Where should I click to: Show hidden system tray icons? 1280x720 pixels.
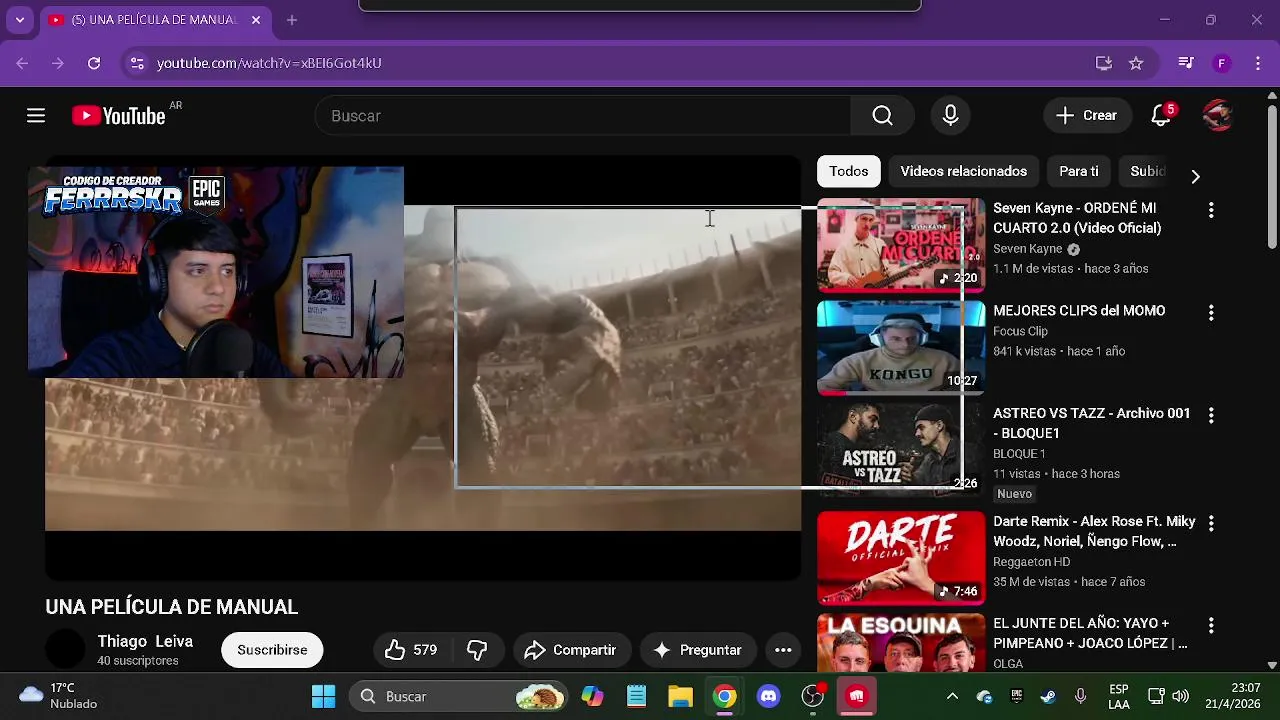tap(952, 696)
